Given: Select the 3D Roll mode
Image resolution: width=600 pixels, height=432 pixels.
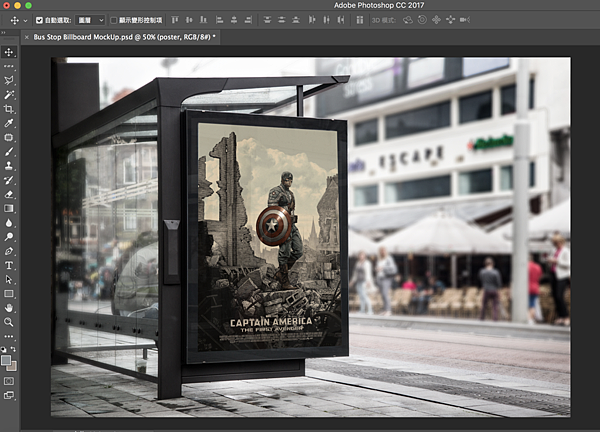Looking at the screenshot, I should [422, 20].
